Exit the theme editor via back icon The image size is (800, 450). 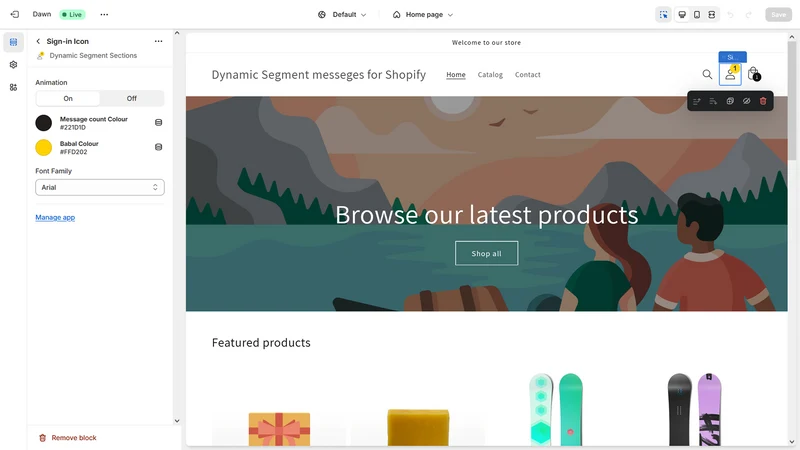pyautogui.click(x=14, y=14)
